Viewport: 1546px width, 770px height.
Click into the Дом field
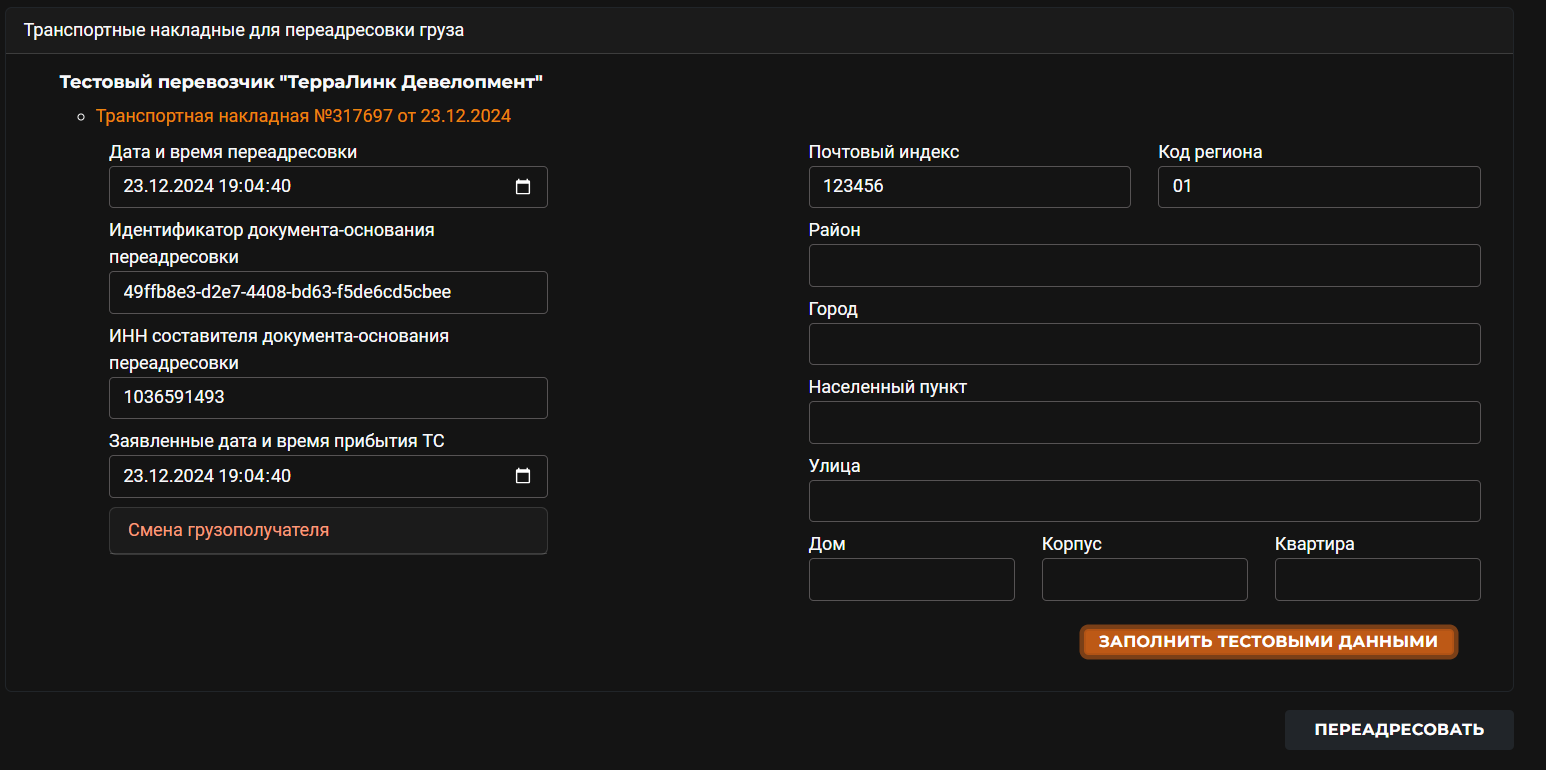click(x=911, y=580)
